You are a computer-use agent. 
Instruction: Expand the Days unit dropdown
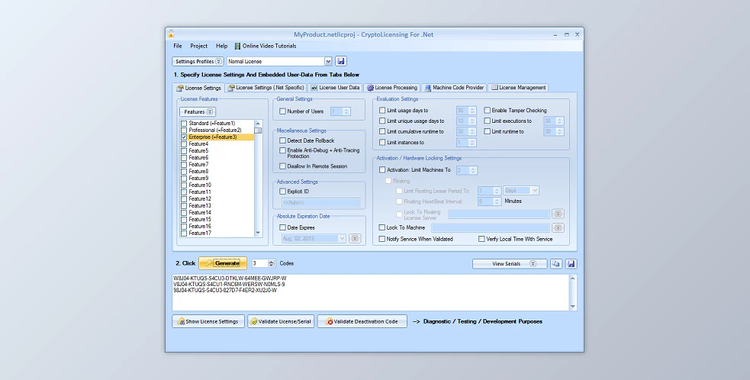point(535,190)
